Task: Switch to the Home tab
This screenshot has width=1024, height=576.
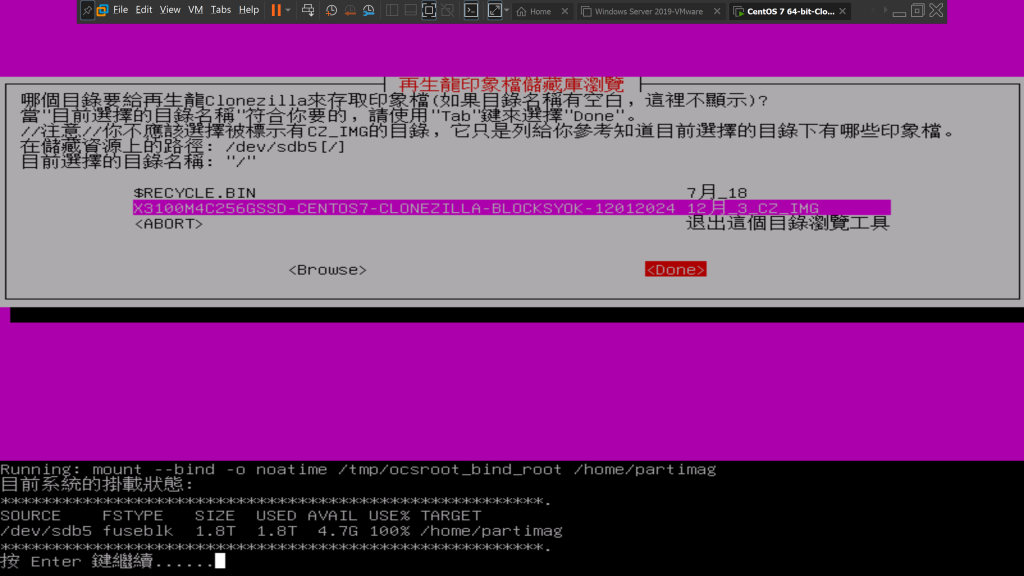Action: (540, 11)
